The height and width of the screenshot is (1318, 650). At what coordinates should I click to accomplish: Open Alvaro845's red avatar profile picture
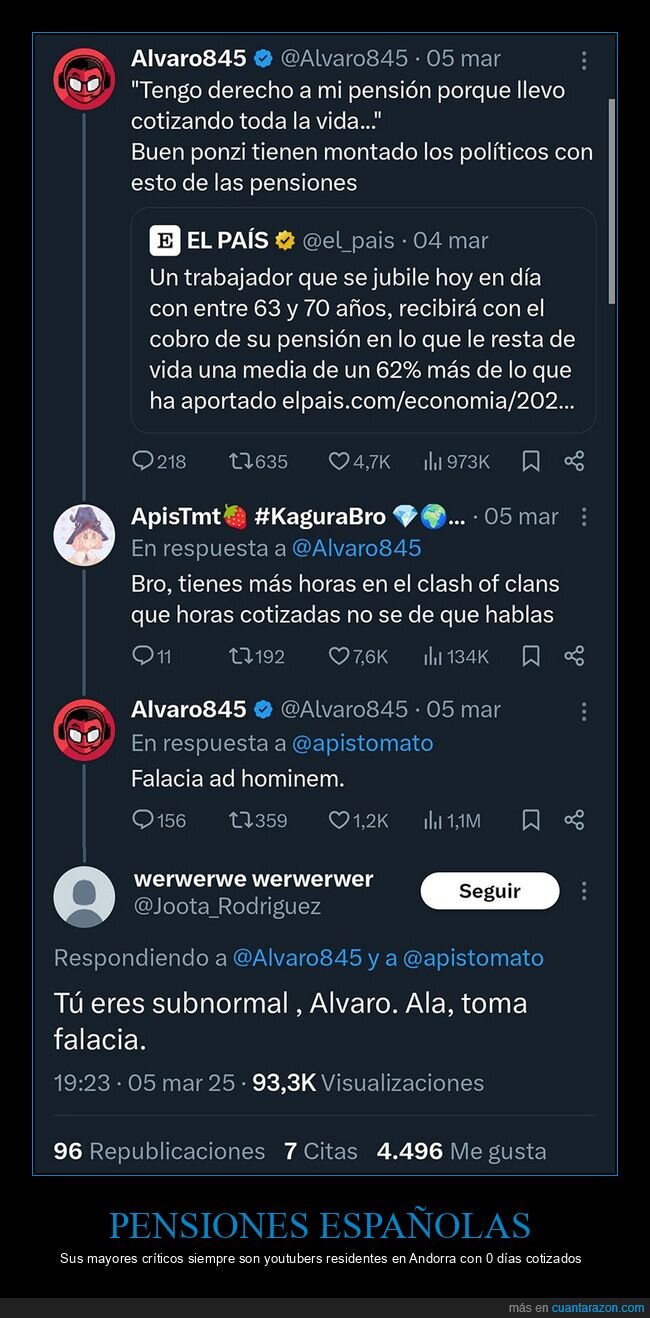click(84, 79)
